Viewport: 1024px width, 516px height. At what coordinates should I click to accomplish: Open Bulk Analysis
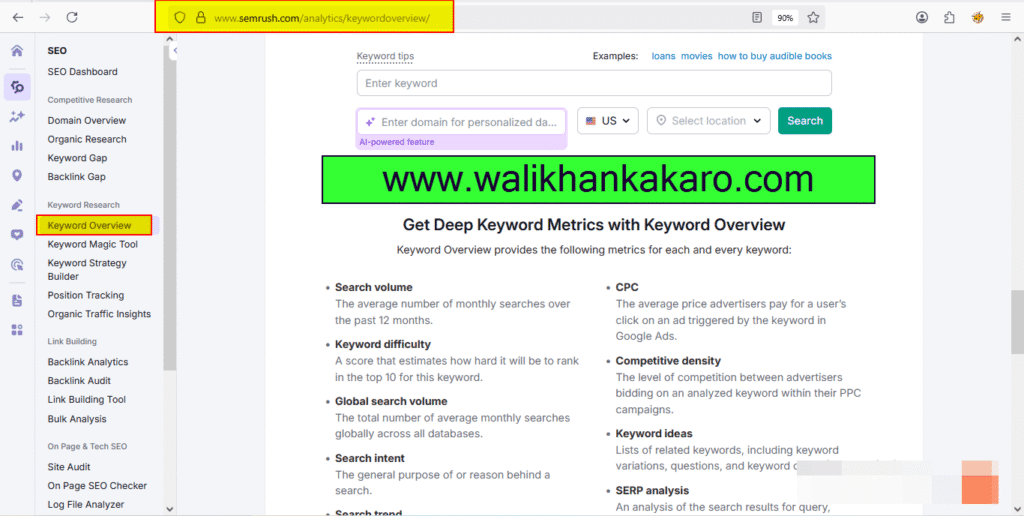(77, 419)
